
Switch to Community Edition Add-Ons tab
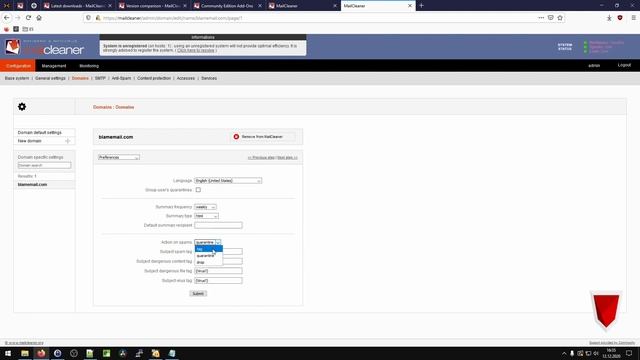pyautogui.click(x=228, y=6)
